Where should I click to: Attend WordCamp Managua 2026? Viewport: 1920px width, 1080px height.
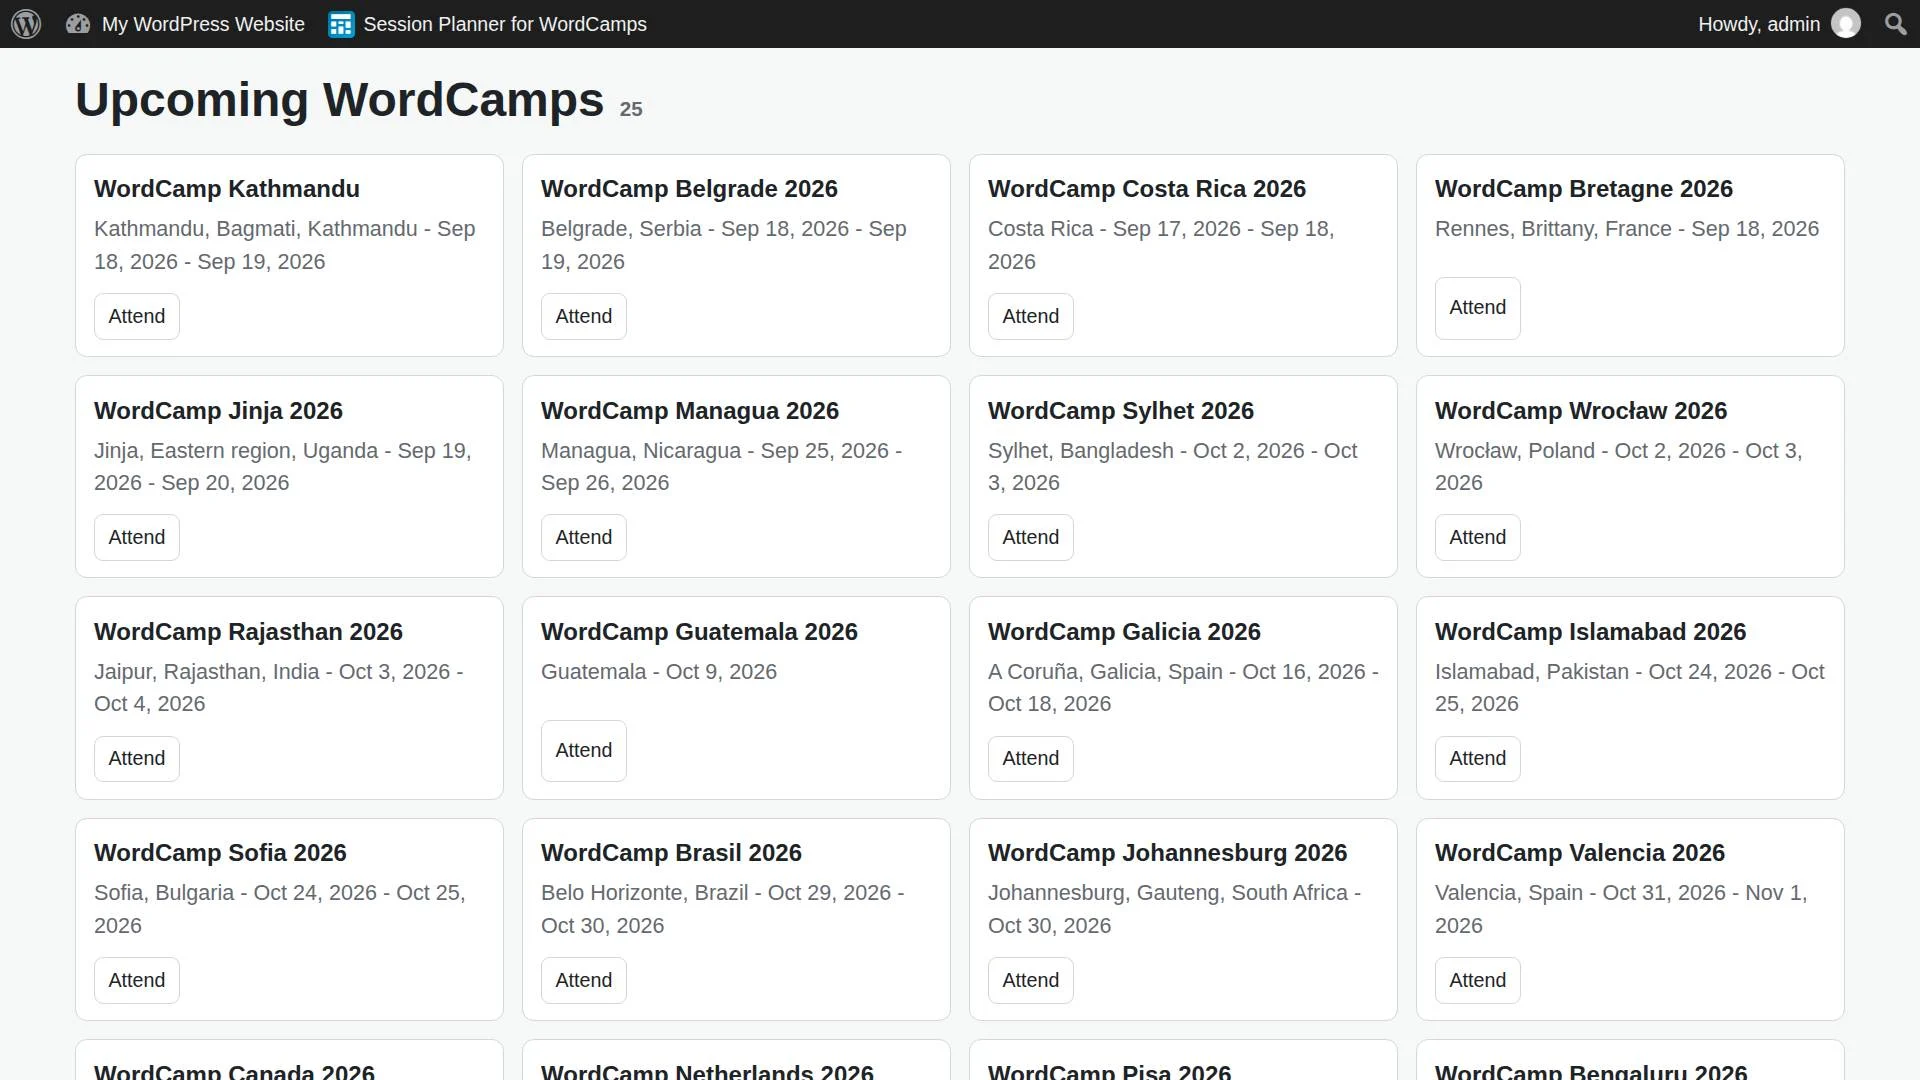(x=584, y=537)
